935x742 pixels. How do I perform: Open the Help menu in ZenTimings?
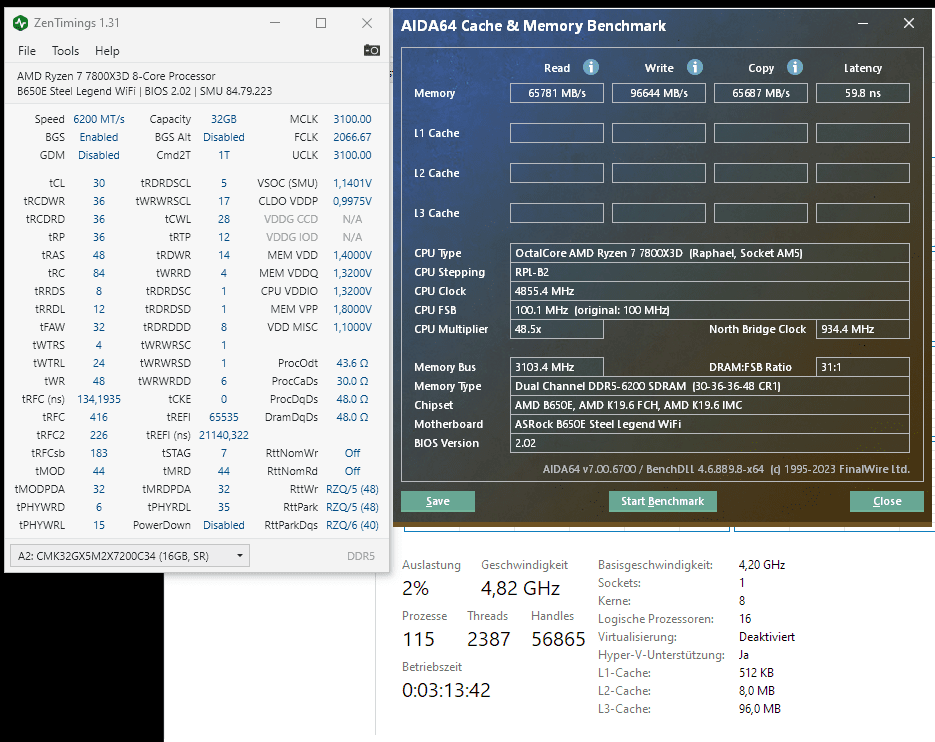[107, 51]
